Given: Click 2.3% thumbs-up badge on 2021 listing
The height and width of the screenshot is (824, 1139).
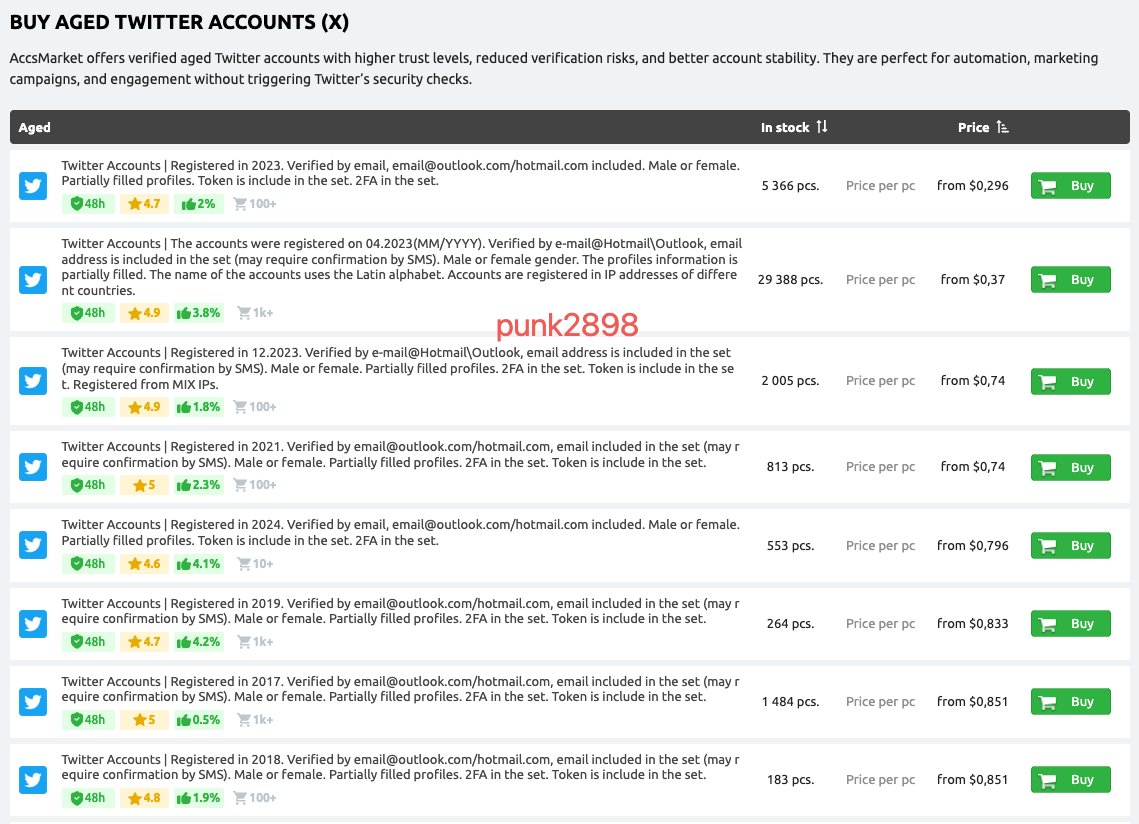Looking at the screenshot, I should tap(198, 485).
